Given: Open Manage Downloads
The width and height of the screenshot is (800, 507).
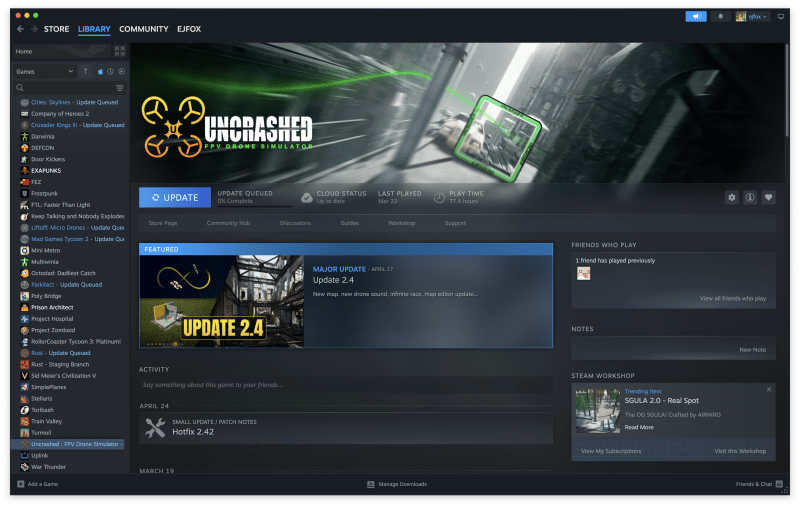Looking at the screenshot, I should click(397, 484).
